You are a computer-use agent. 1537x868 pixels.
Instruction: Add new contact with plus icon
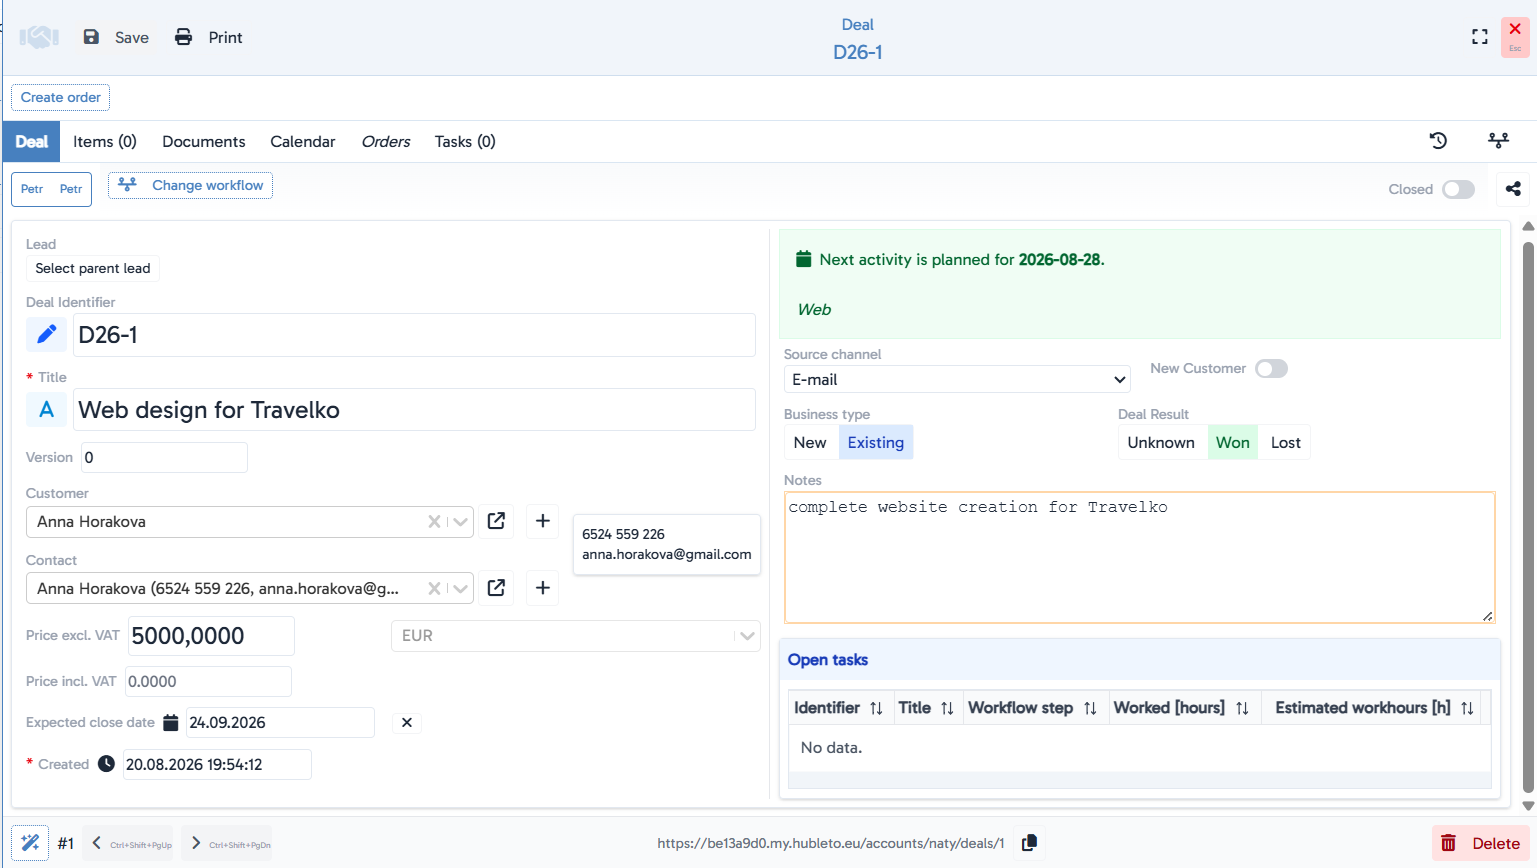(x=543, y=588)
